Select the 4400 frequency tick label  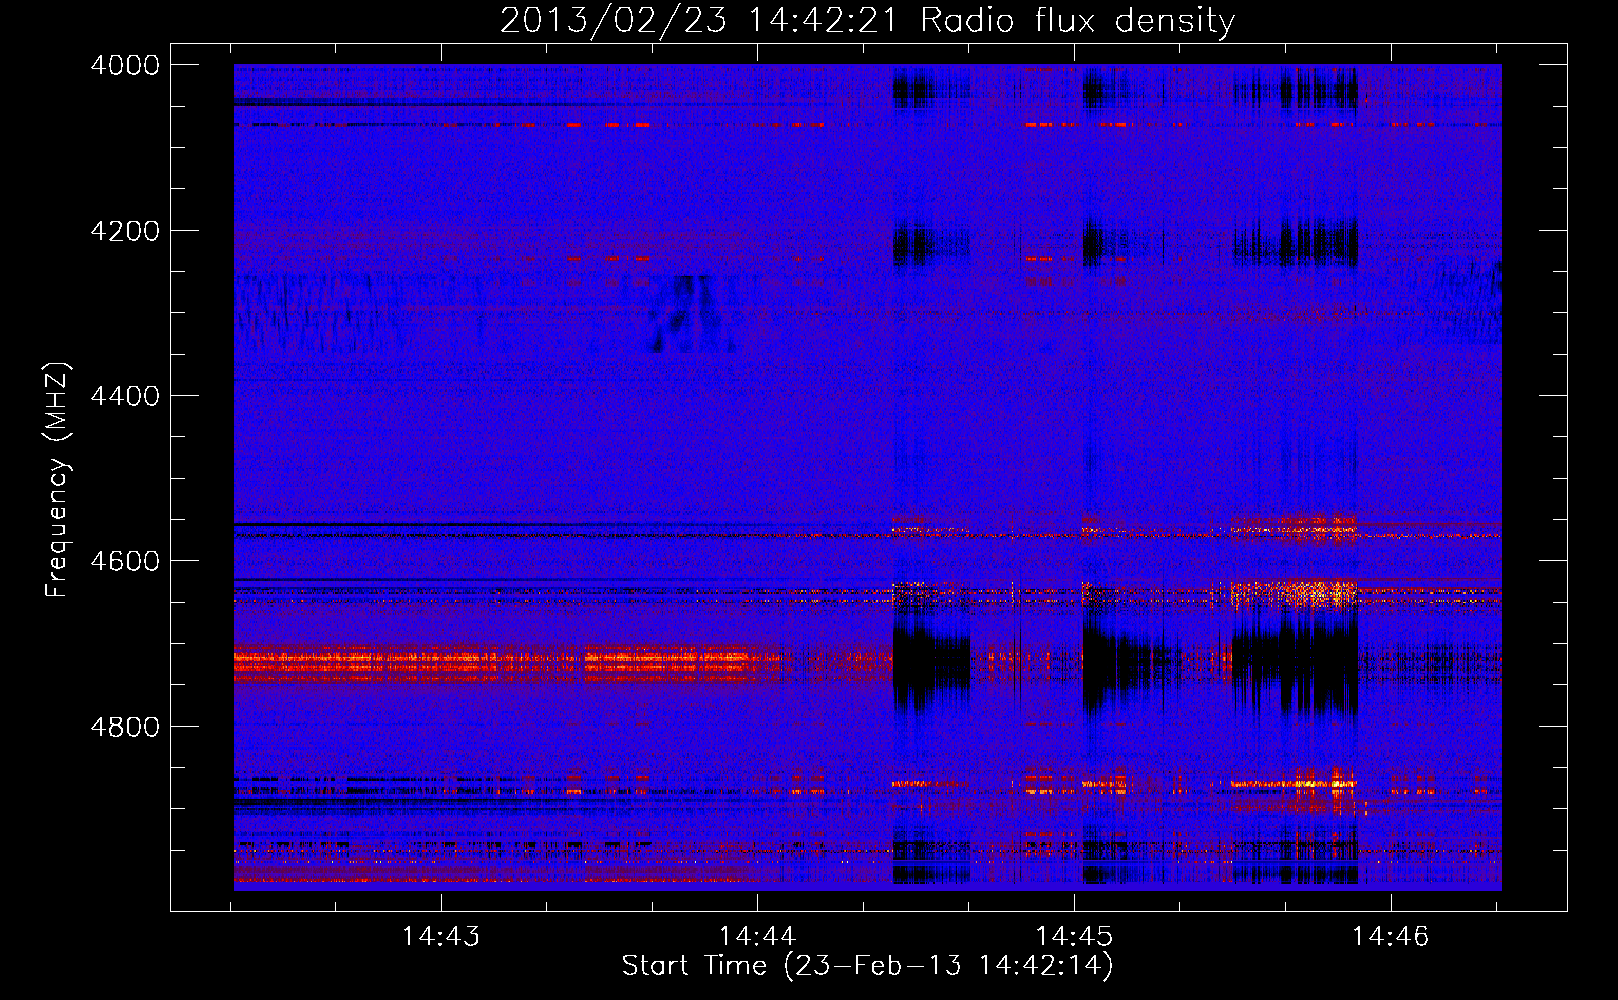pos(125,396)
